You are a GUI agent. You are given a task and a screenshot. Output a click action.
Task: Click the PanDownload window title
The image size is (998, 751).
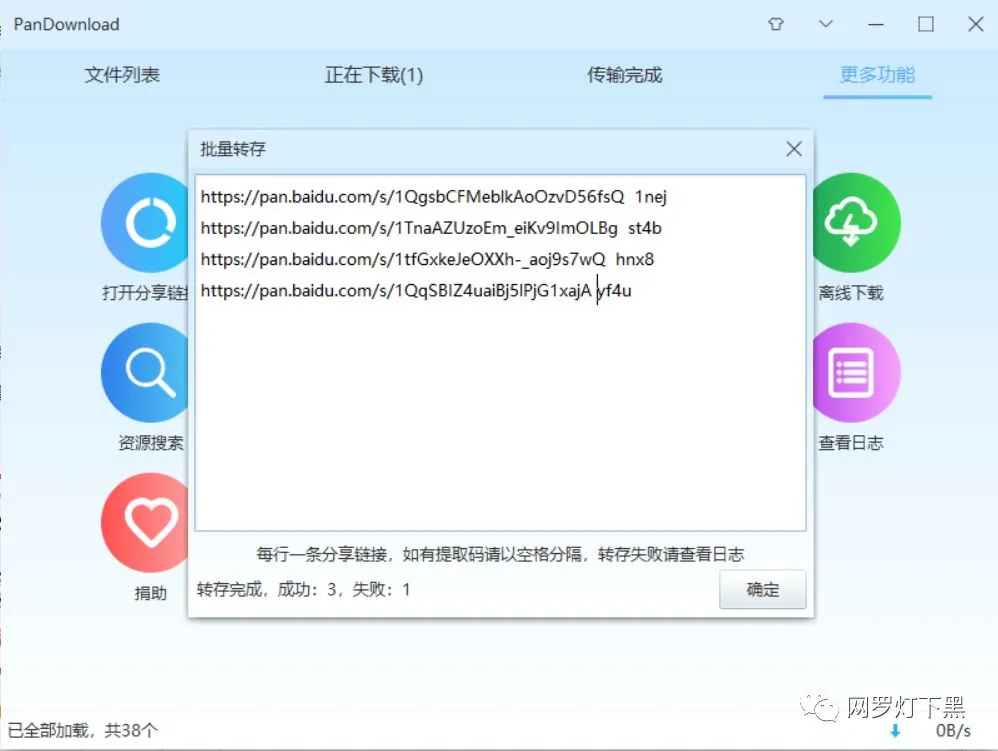tap(66, 24)
